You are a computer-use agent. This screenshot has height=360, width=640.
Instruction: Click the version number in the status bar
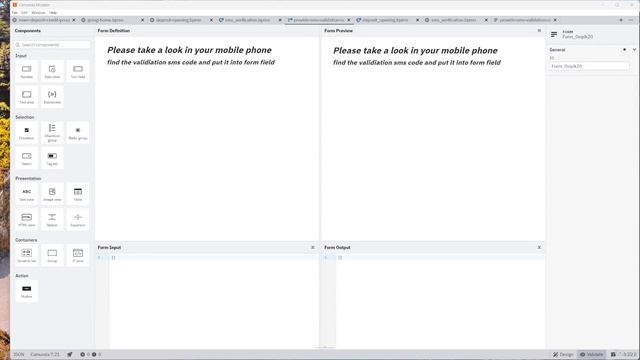point(629,354)
